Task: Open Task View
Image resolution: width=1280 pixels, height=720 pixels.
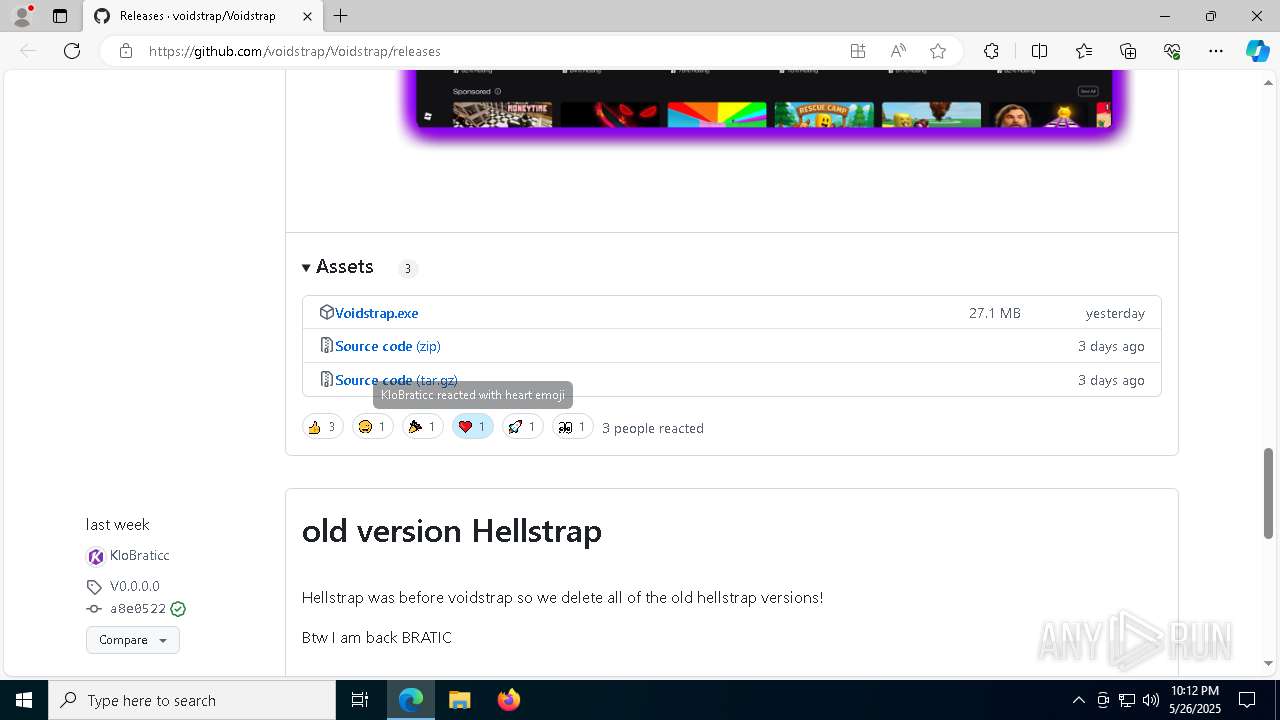Action: click(360, 700)
